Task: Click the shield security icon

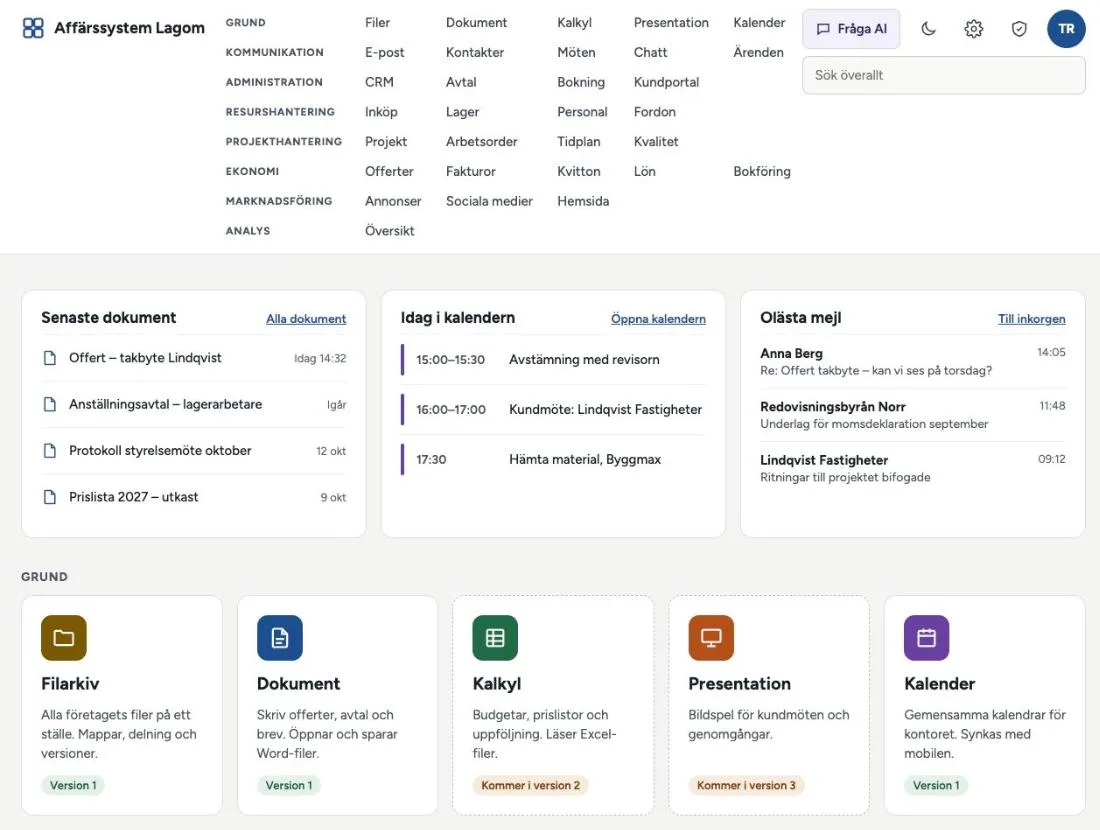Action: 1019,29
